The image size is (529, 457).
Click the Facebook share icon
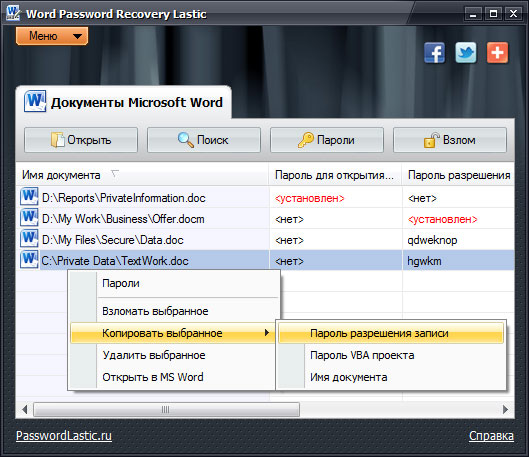click(x=434, y=53)
